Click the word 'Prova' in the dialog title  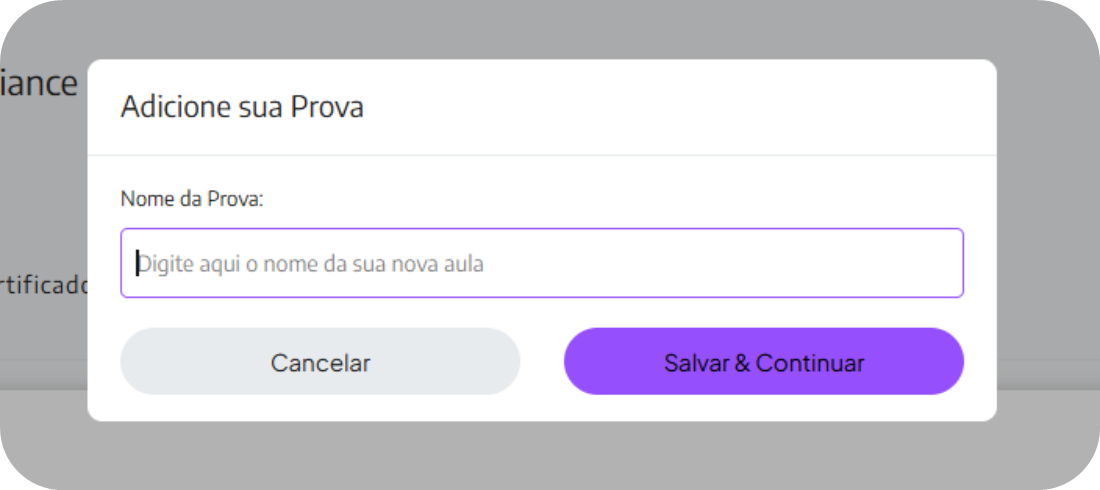[327, 107]
